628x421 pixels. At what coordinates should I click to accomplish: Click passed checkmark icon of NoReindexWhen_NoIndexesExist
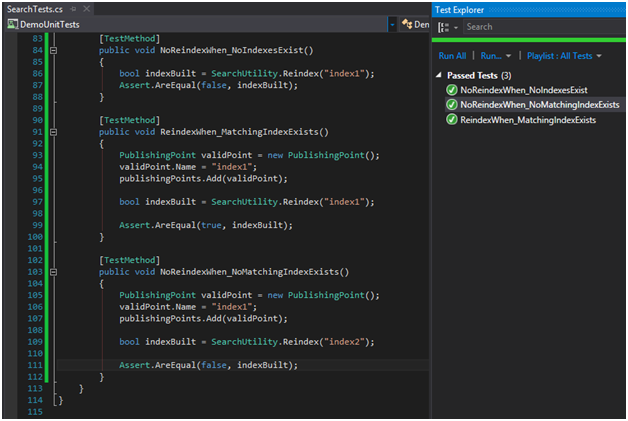tap(452, 90)
